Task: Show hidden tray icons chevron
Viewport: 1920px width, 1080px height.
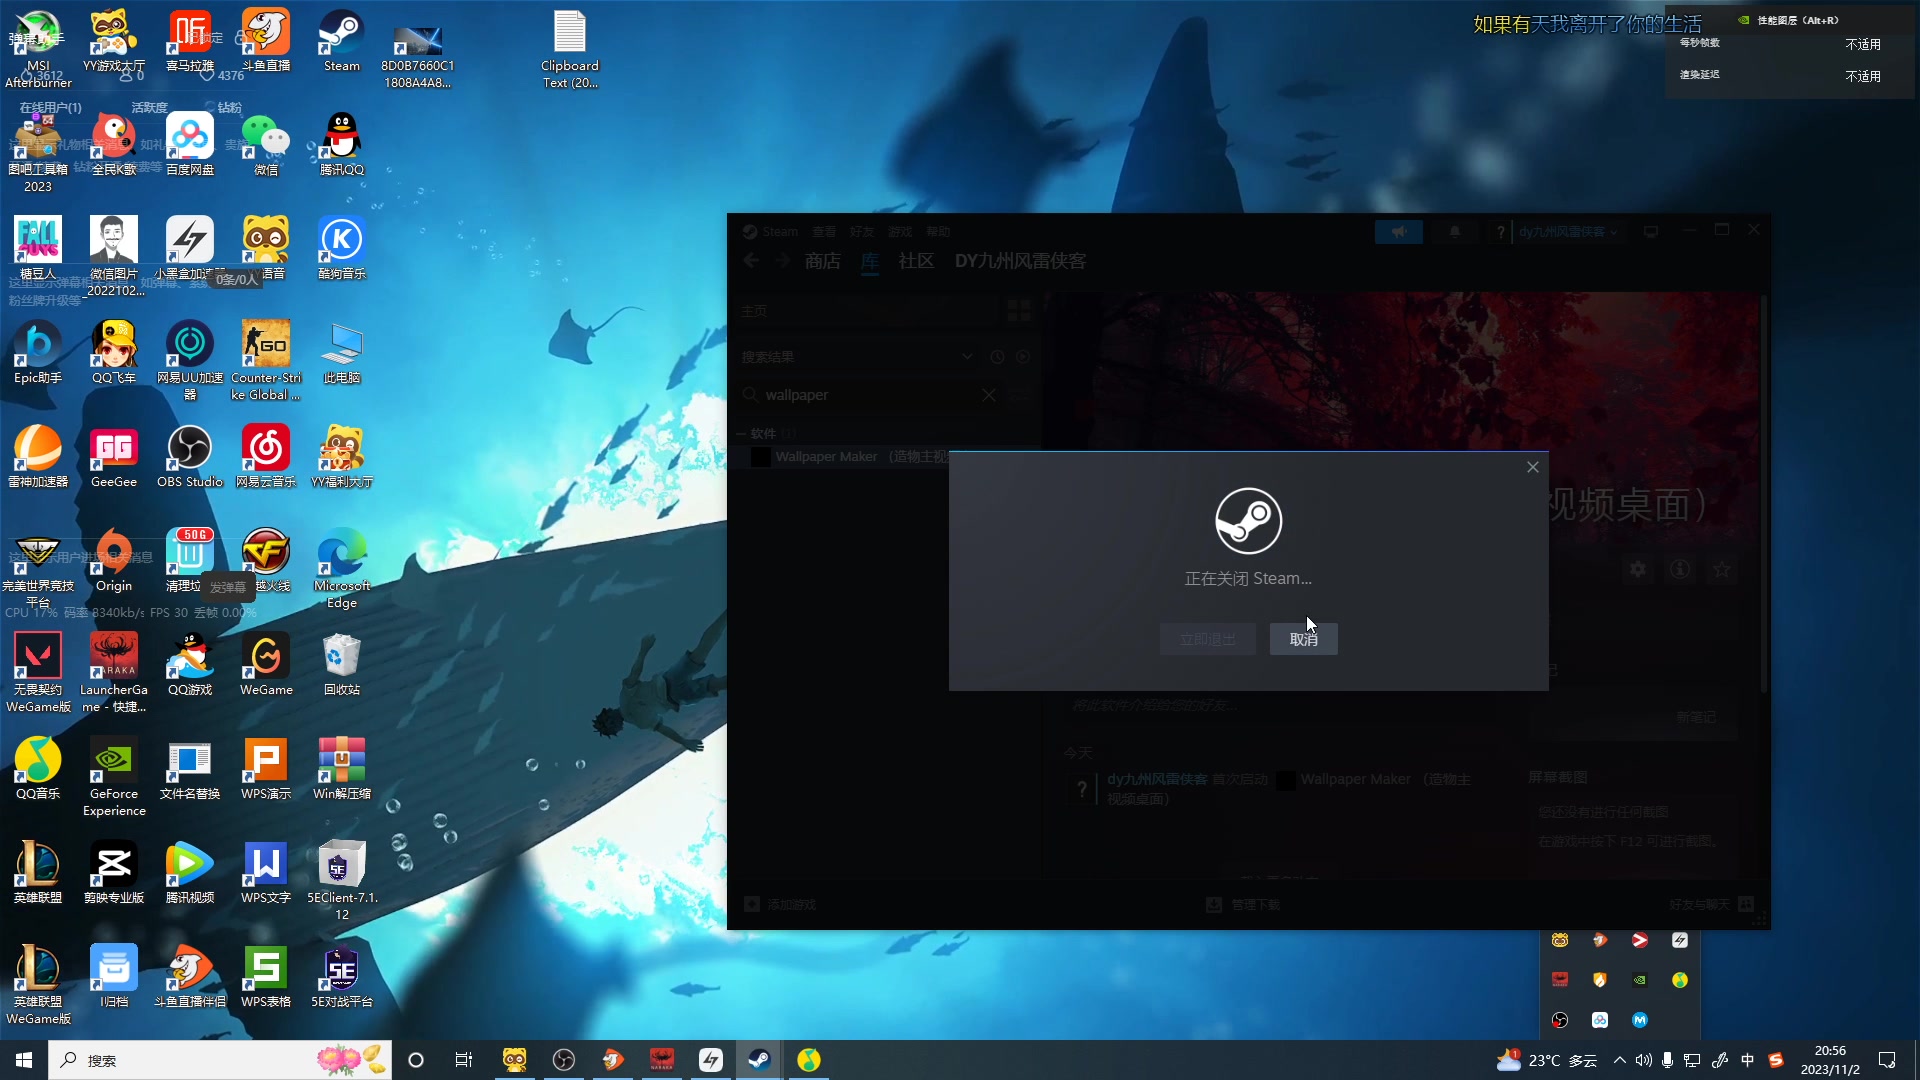Action: (1619, 1060)
